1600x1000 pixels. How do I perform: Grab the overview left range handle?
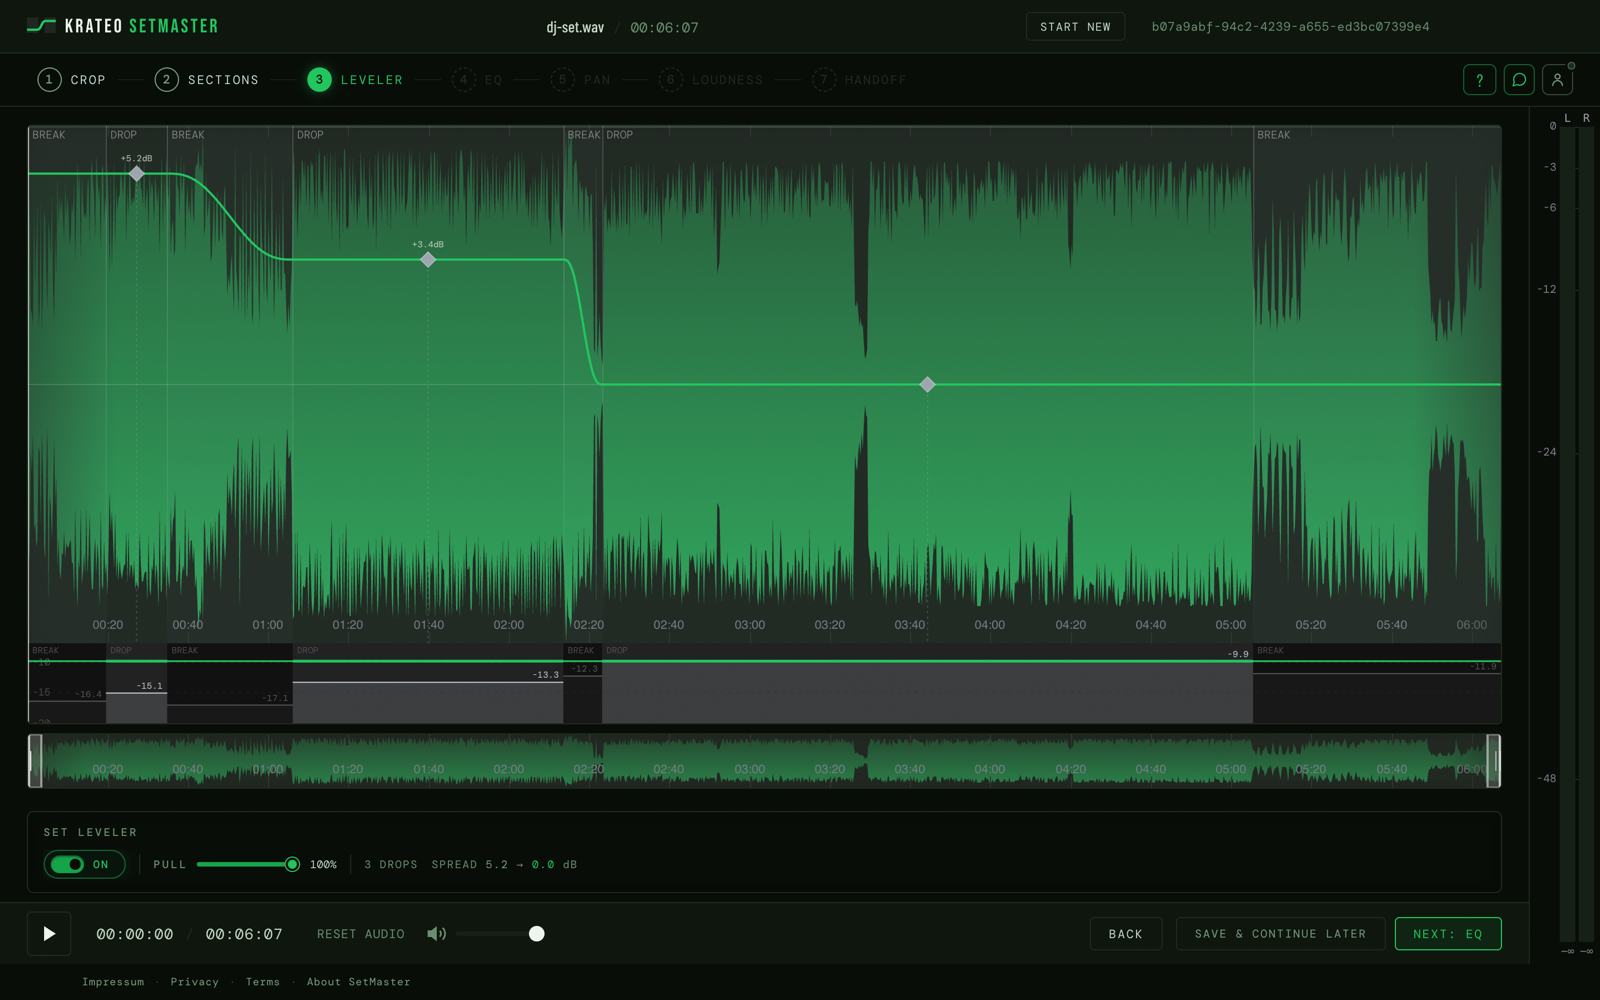35,761
